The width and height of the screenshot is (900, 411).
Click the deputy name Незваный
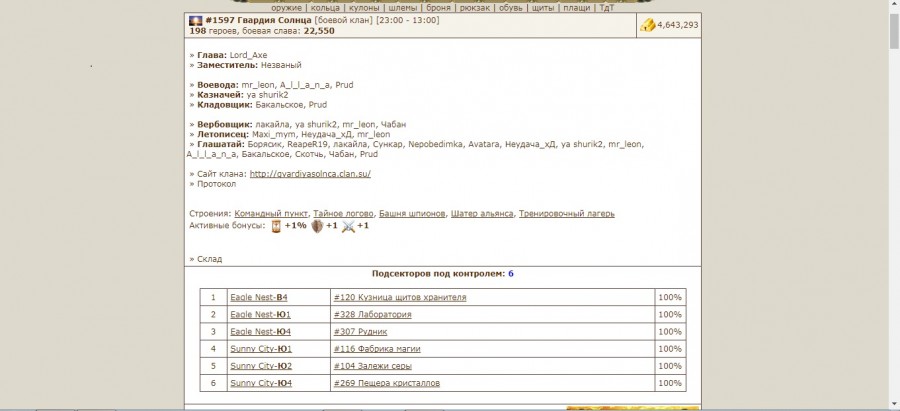tap(281, 65)
